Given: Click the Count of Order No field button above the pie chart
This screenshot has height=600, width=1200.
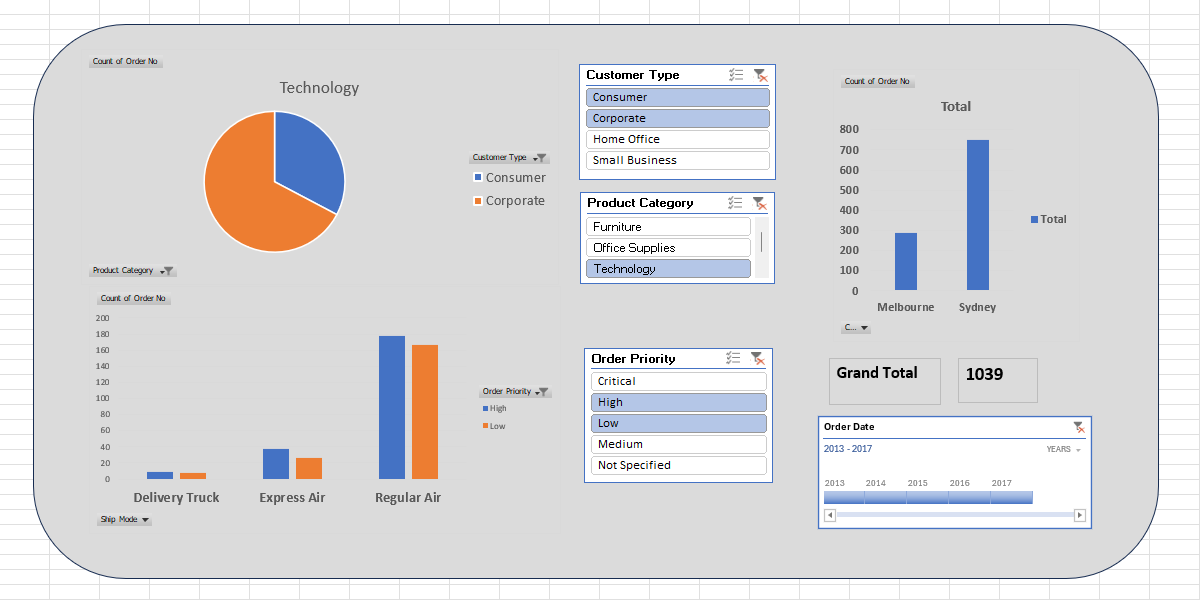Looking at the screenshot, I should pos(125,61).
